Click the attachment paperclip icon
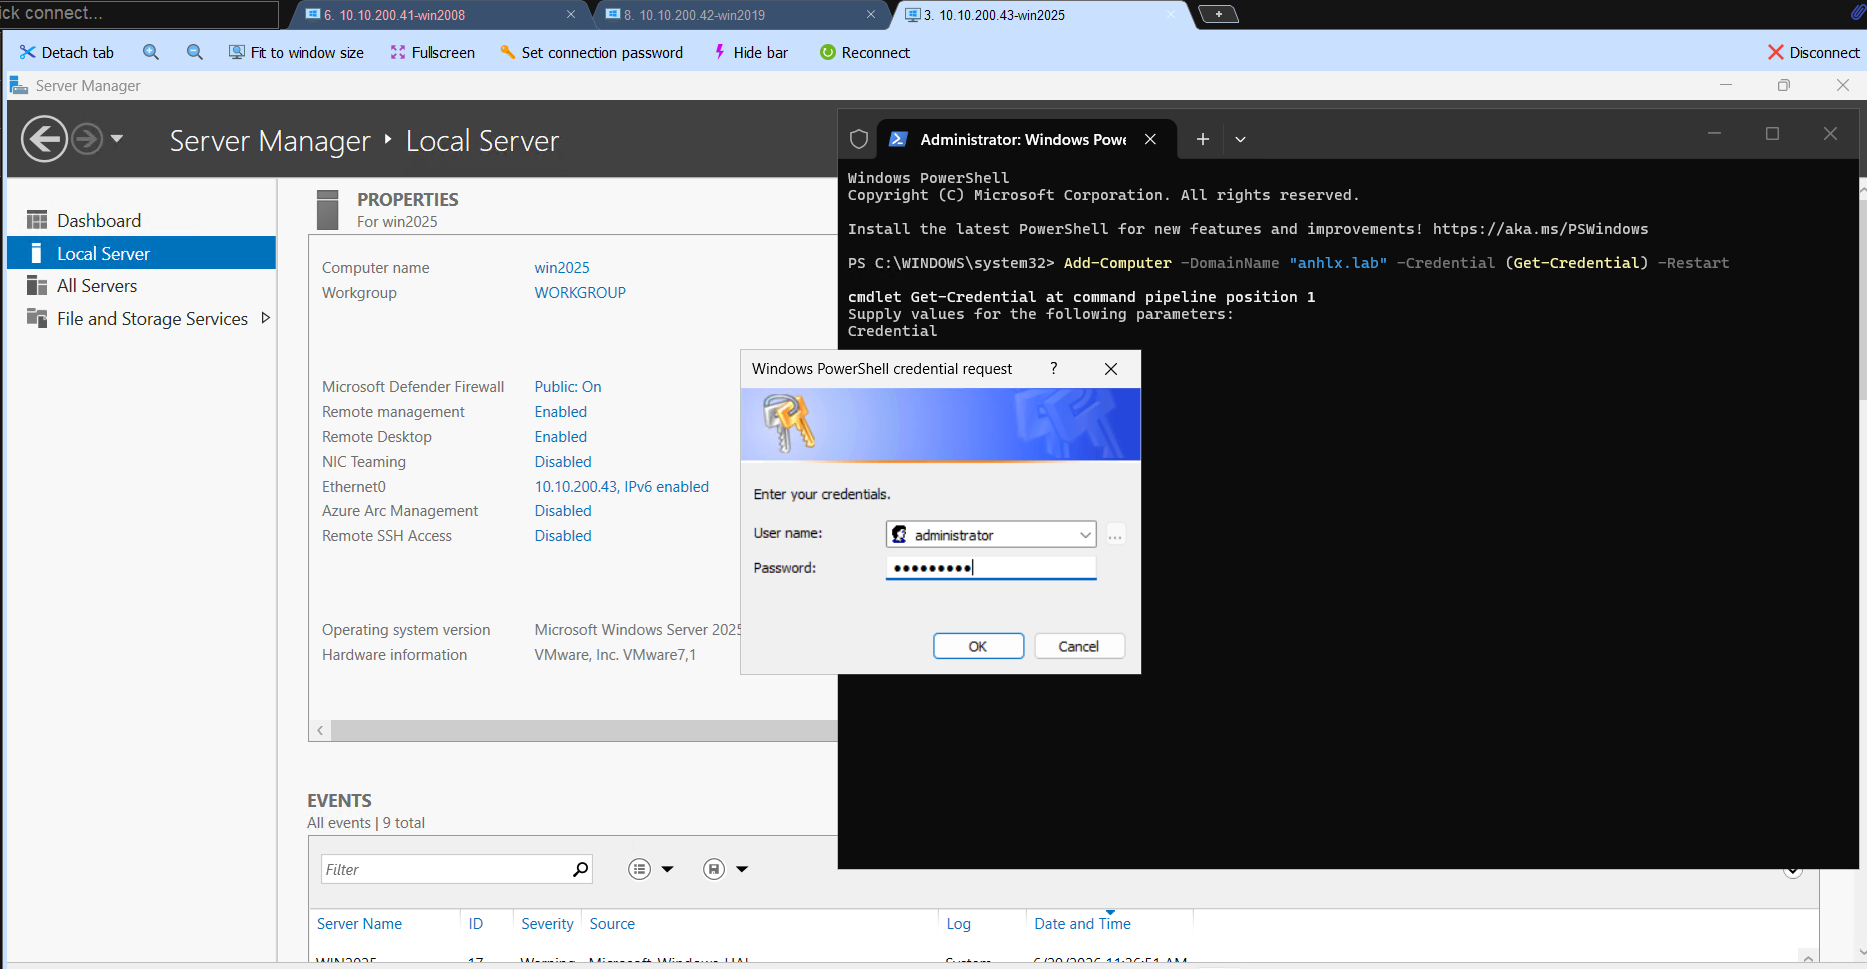 [x=1857, y=12]
